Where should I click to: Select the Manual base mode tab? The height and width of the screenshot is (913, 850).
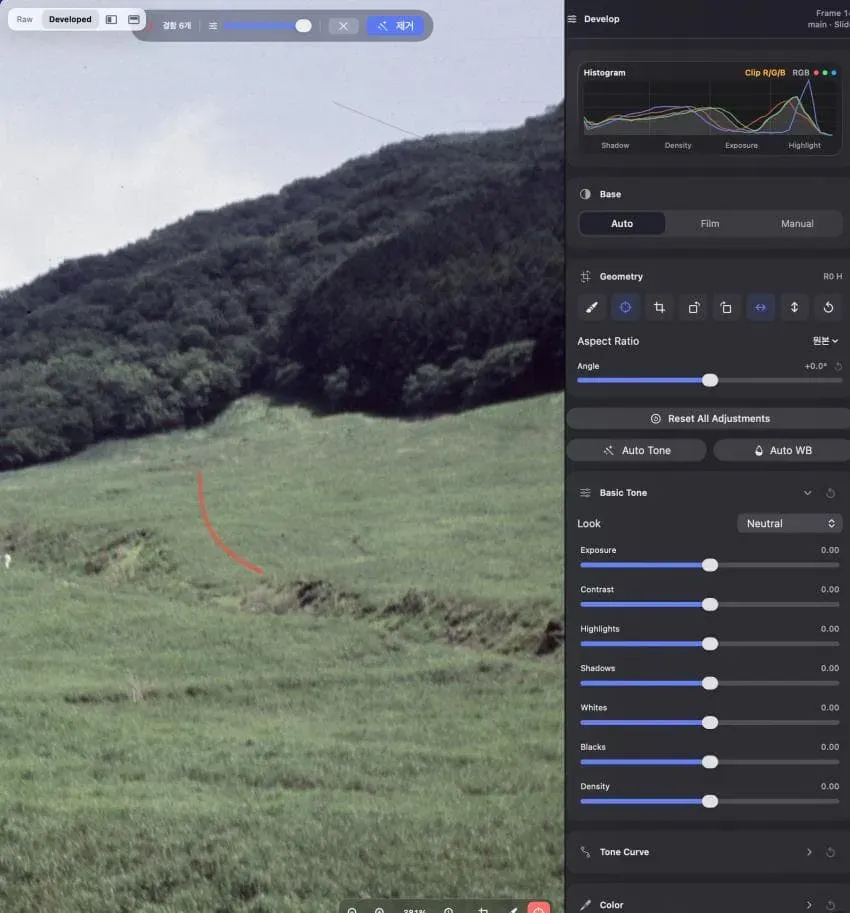(797, 224)
